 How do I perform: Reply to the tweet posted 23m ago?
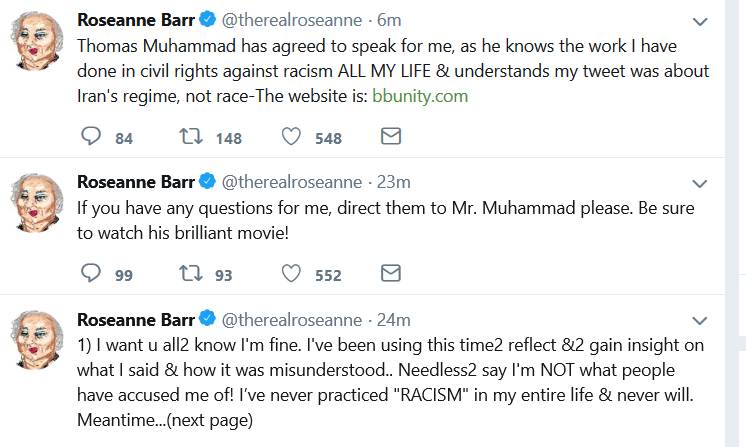click(90, 273)
